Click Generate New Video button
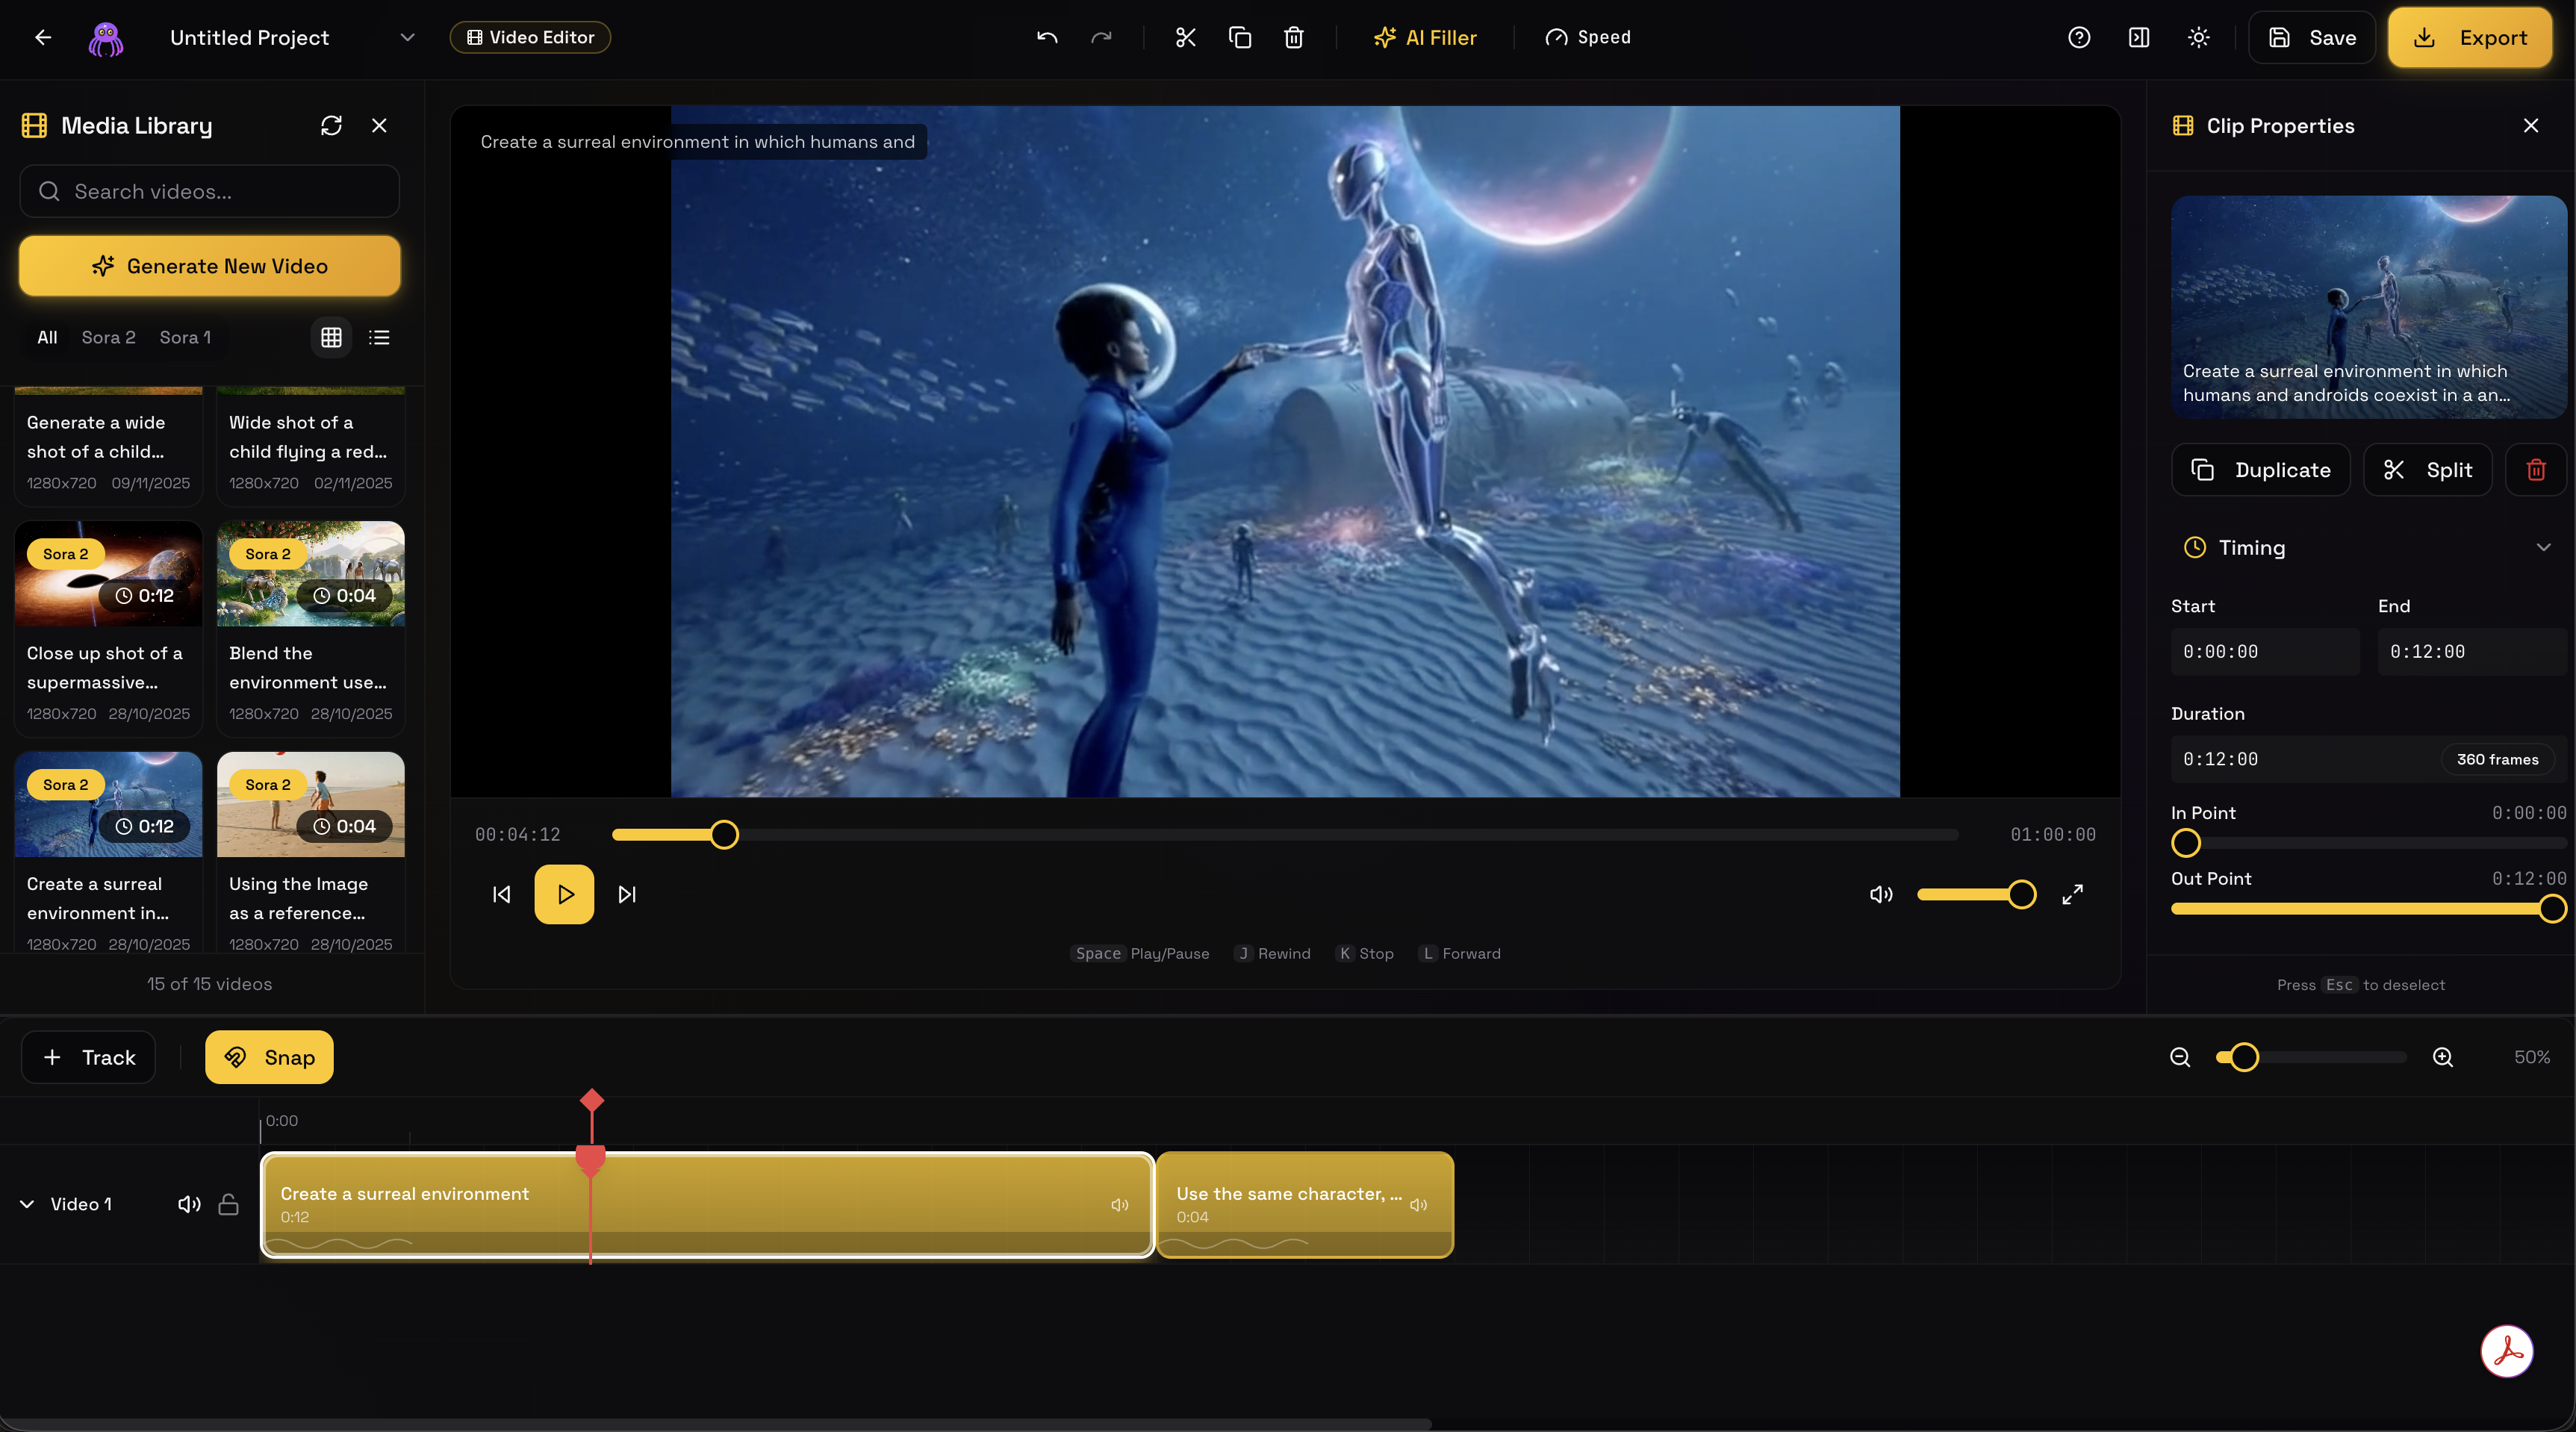The image size is (2576, 1432). click(x=209, y=266)
